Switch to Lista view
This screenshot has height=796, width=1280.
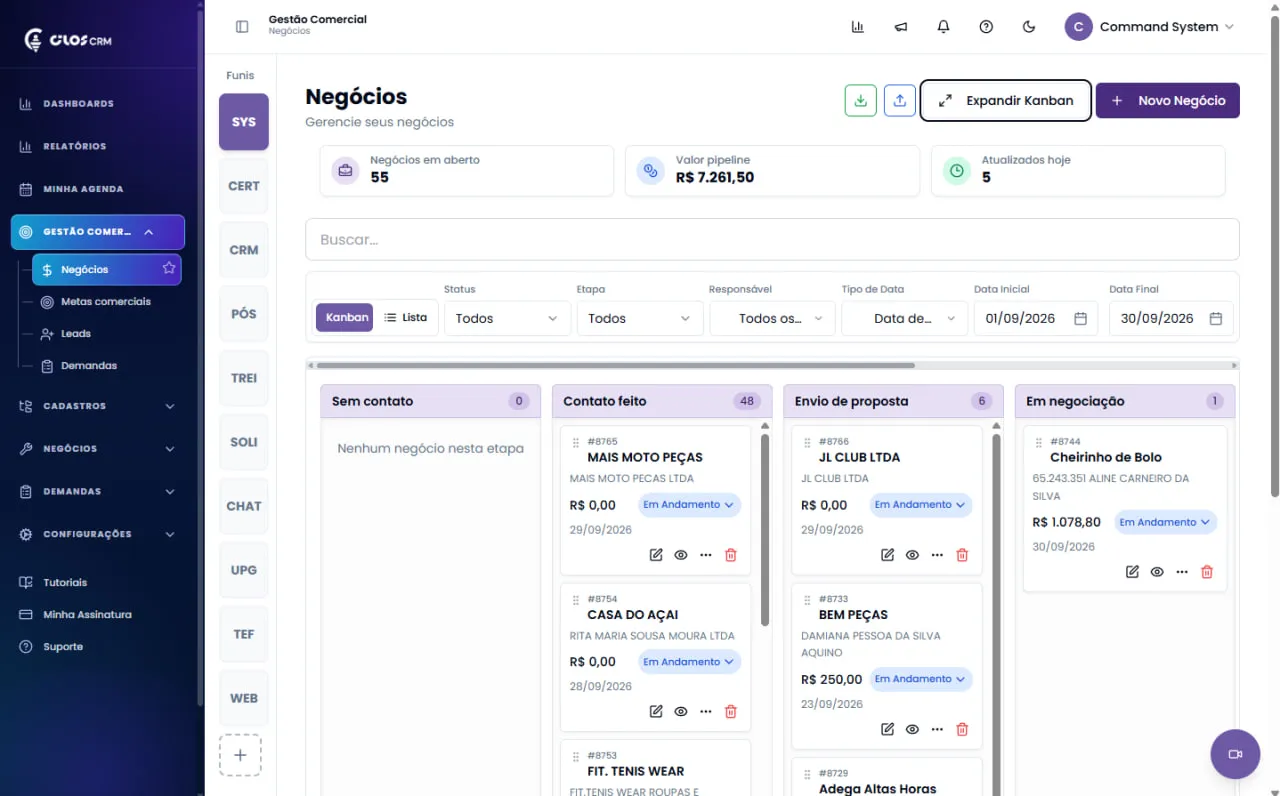click(x=405, y=317)
